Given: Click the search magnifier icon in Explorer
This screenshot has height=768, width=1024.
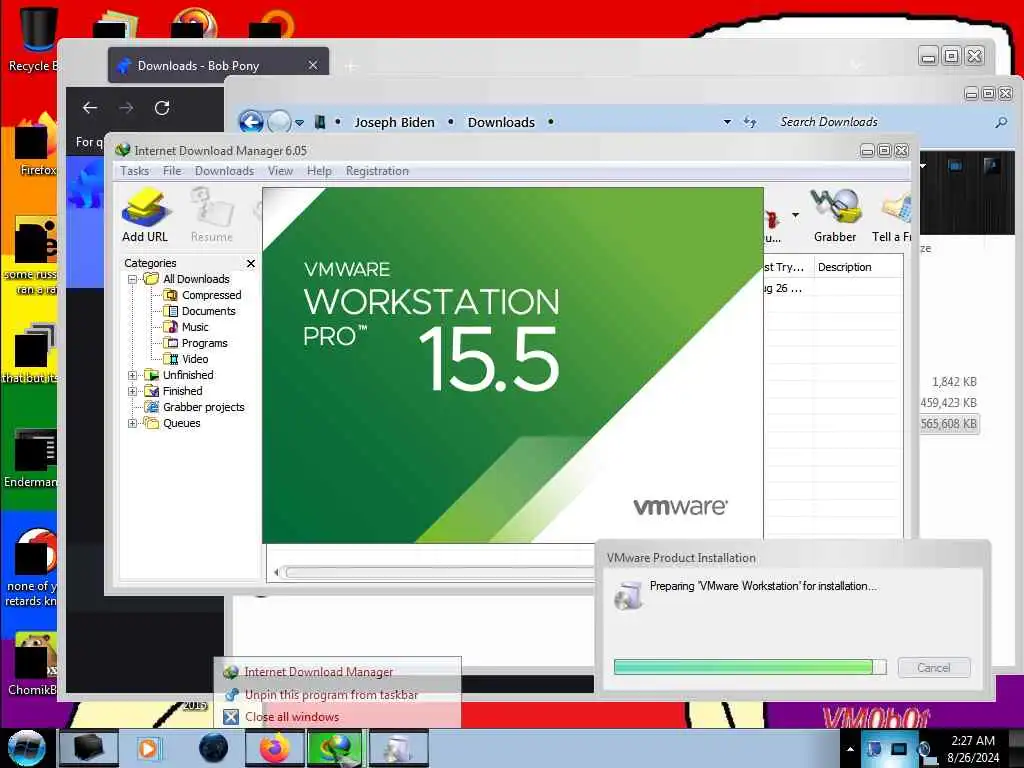Looking at the screenshot, I should 1001,122.
